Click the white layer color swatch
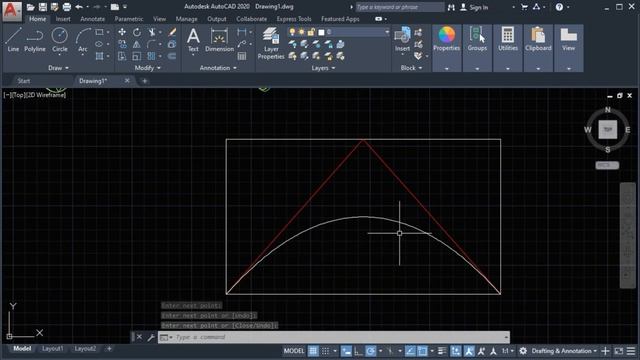Screen dimensions: 640x360 coord(321,32)
